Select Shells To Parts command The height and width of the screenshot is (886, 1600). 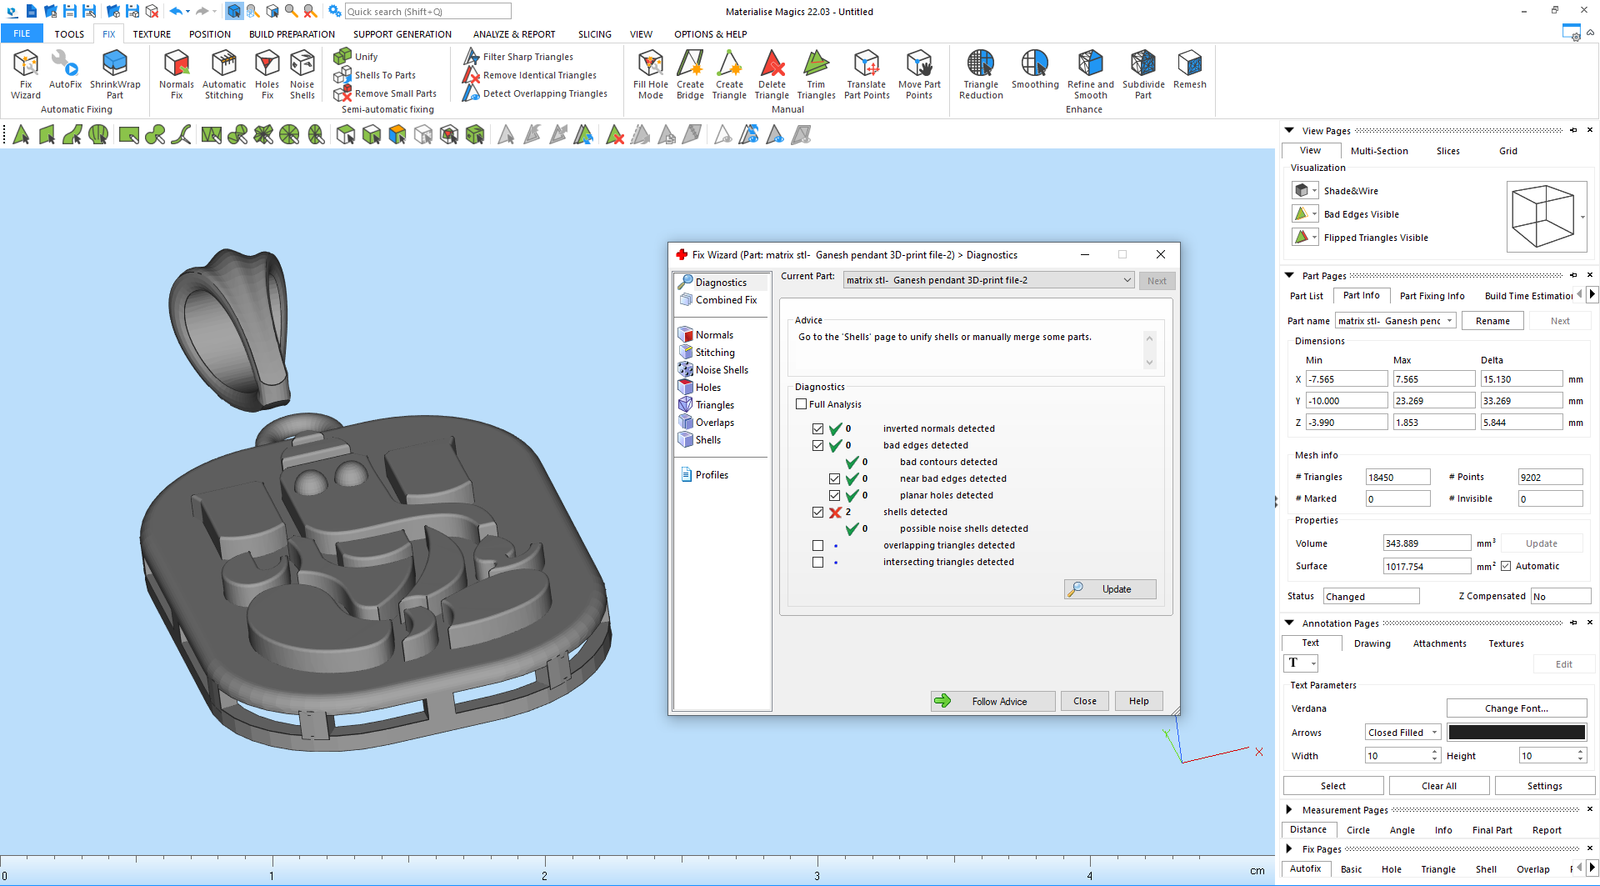375,75
